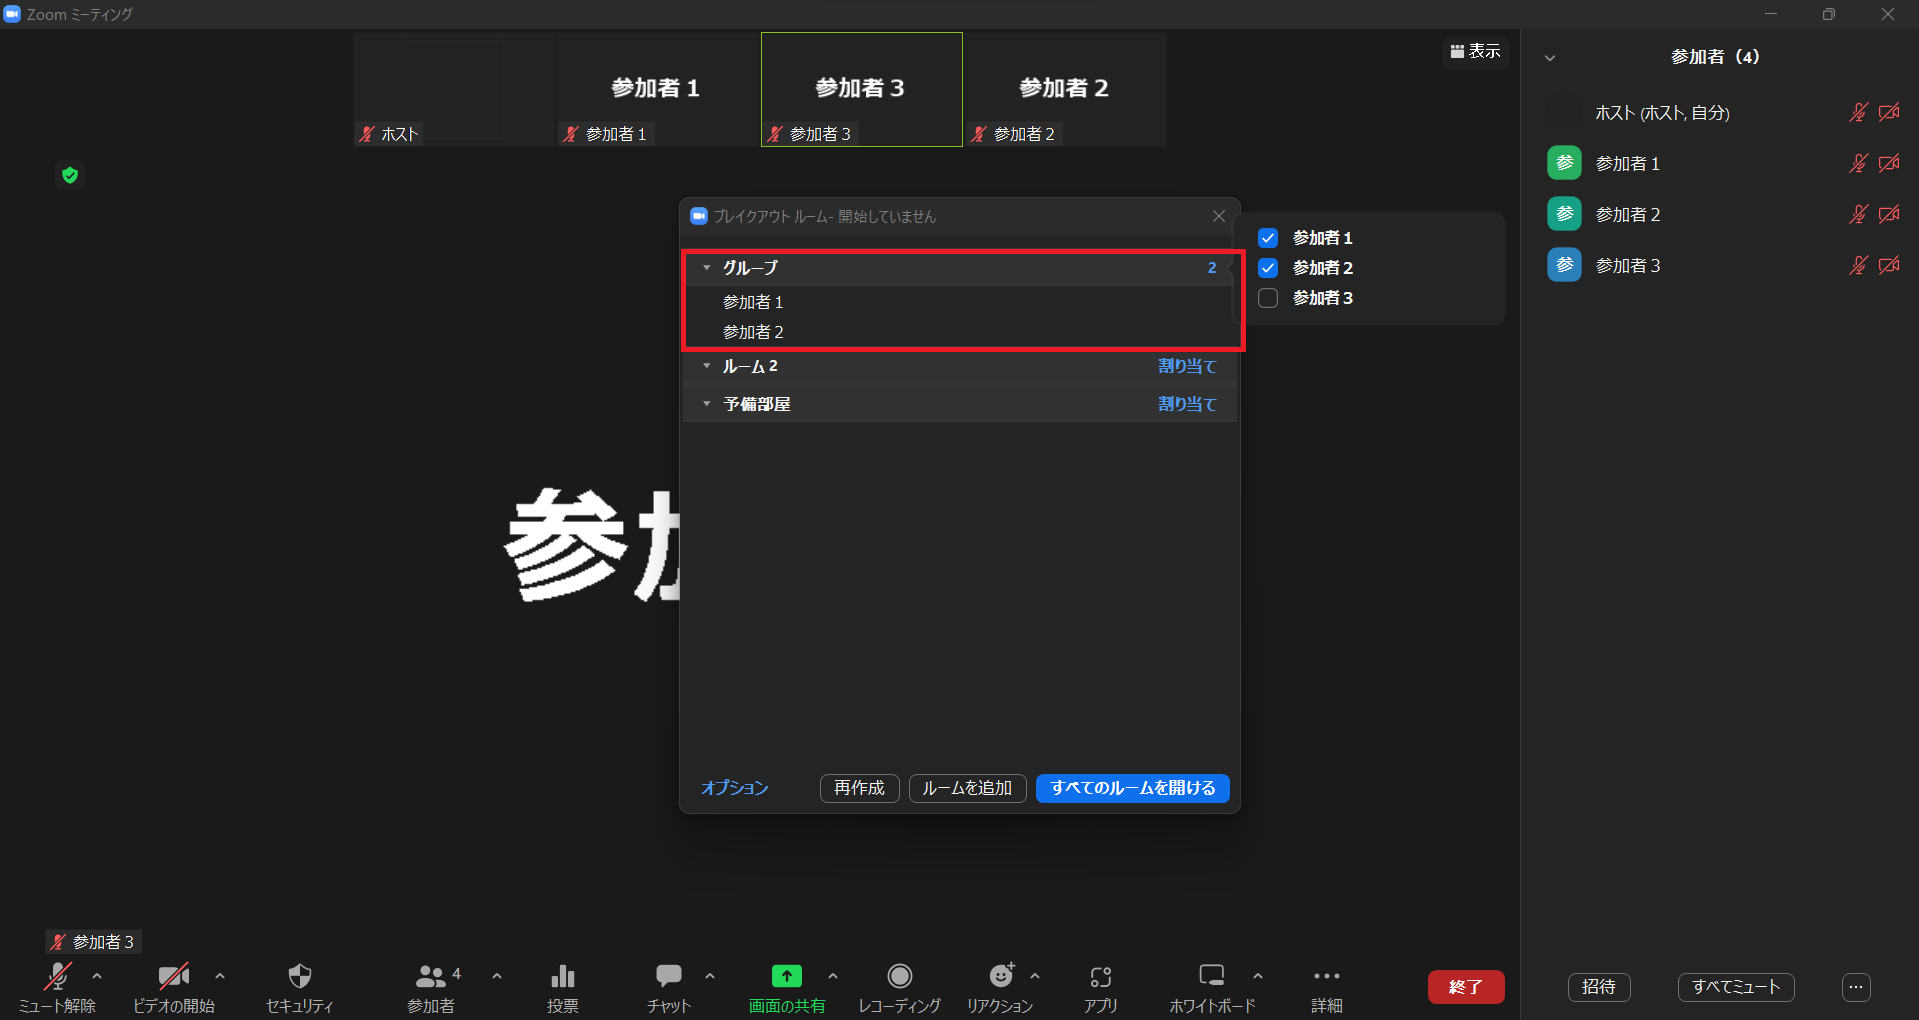1919x1020 pixels.
Task: Click the green Share Screen icon
Action: pos(786,976)
